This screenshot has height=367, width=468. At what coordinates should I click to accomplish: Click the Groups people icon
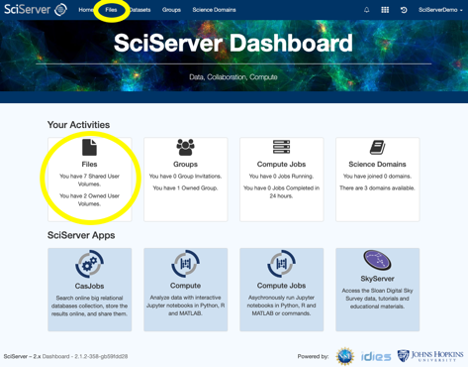pyautogui.click(x=185, y=147)
